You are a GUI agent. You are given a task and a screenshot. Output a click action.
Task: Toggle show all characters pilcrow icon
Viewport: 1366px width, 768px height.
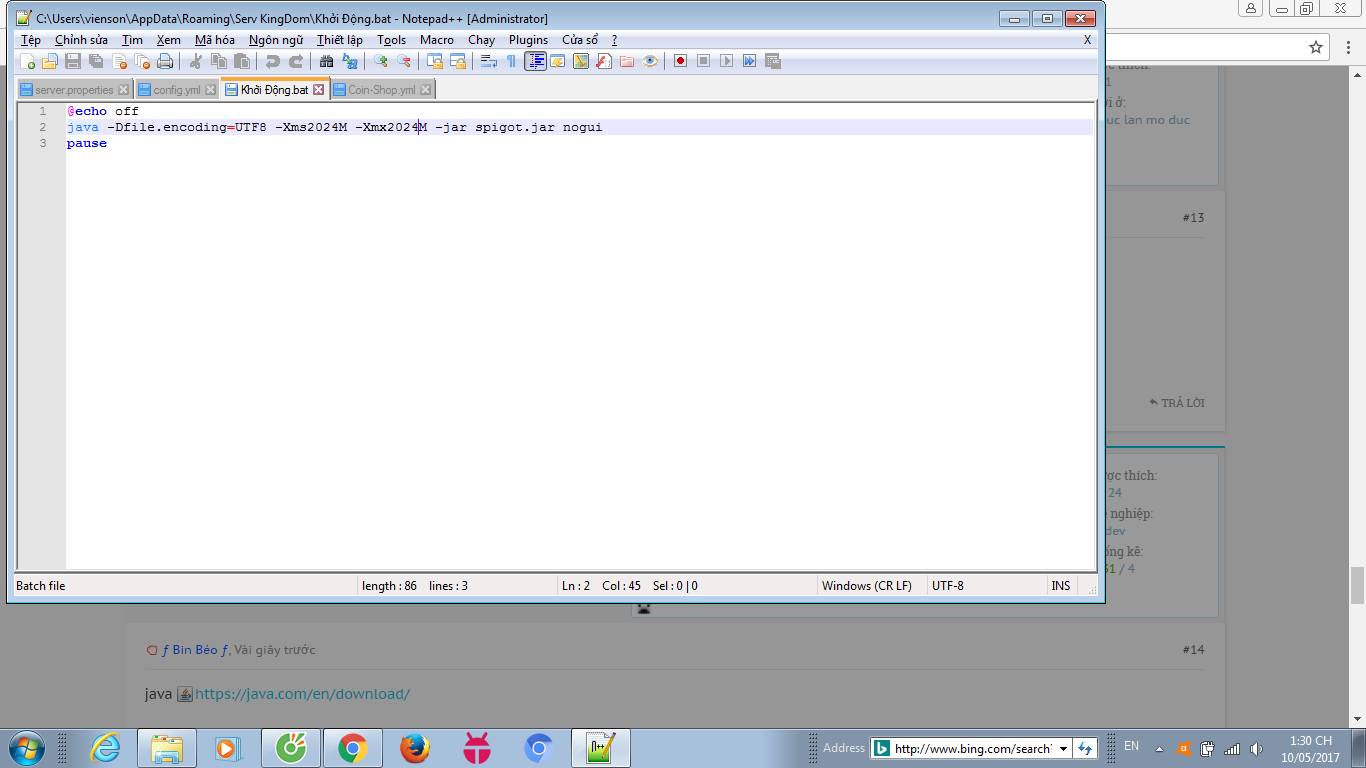(x=511, y=61)
